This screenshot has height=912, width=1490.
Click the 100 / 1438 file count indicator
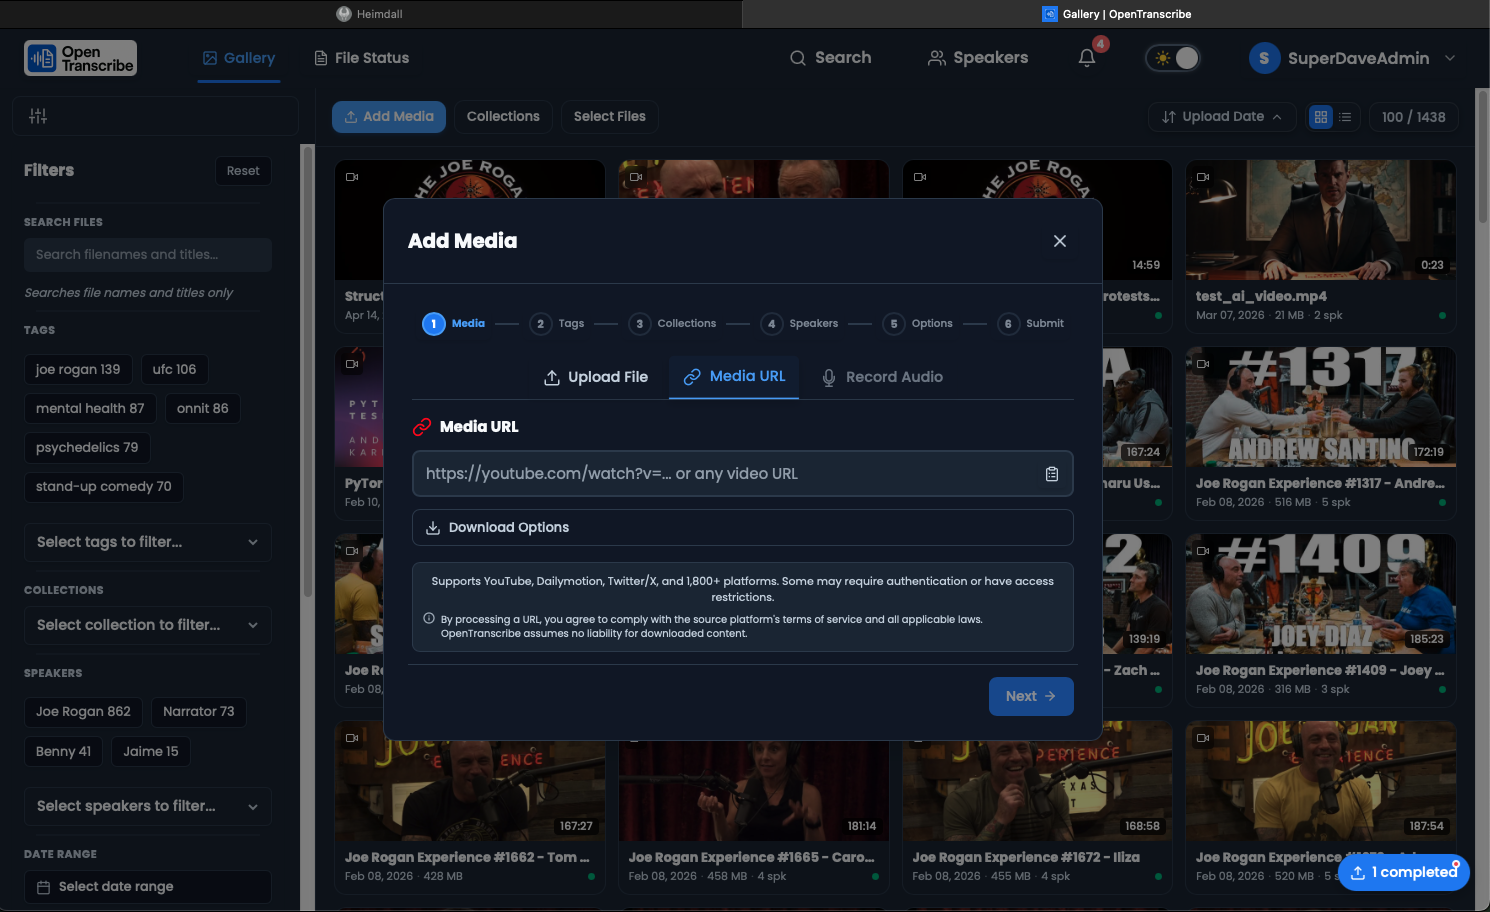tap(1413, 117)
